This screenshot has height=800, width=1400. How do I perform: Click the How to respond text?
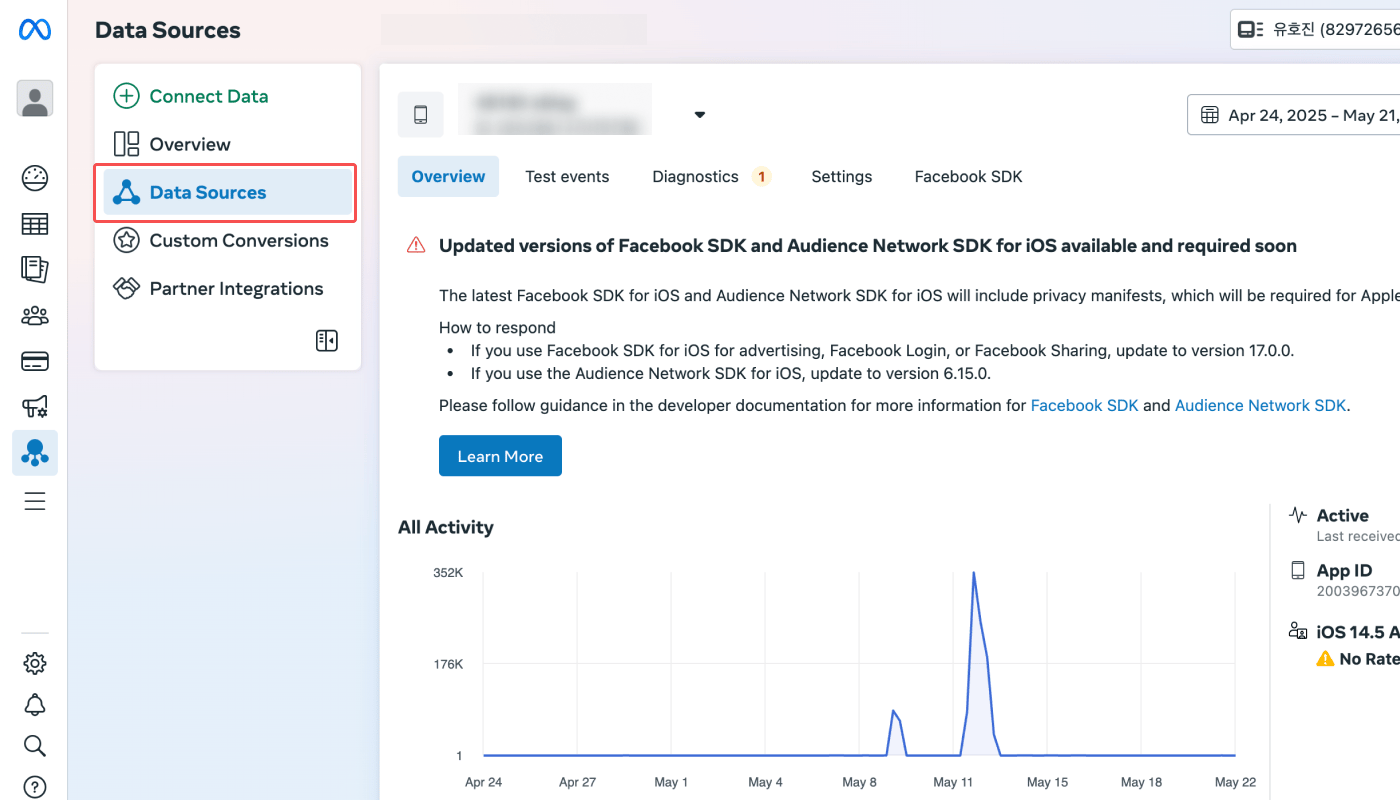pyautogui.click(x=497, y=328)
